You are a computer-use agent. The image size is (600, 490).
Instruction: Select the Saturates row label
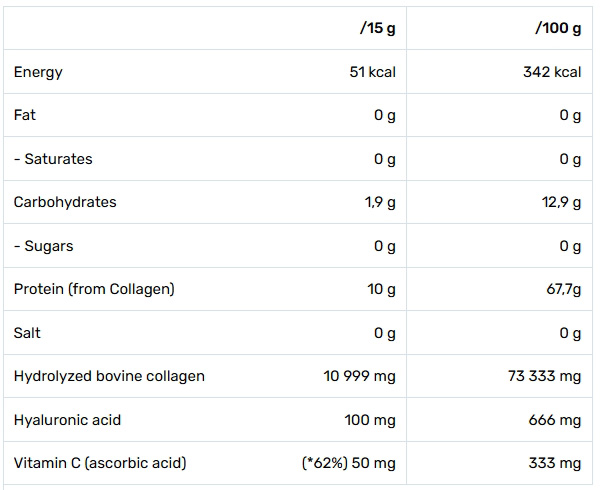click(x=53, y=159)
